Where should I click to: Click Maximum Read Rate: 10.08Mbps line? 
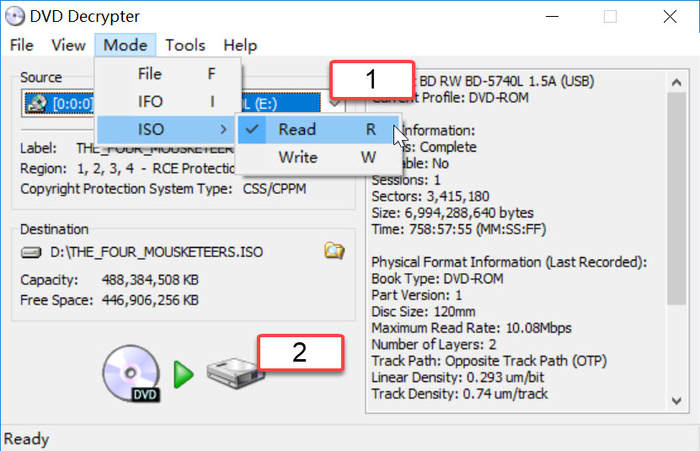471,328
